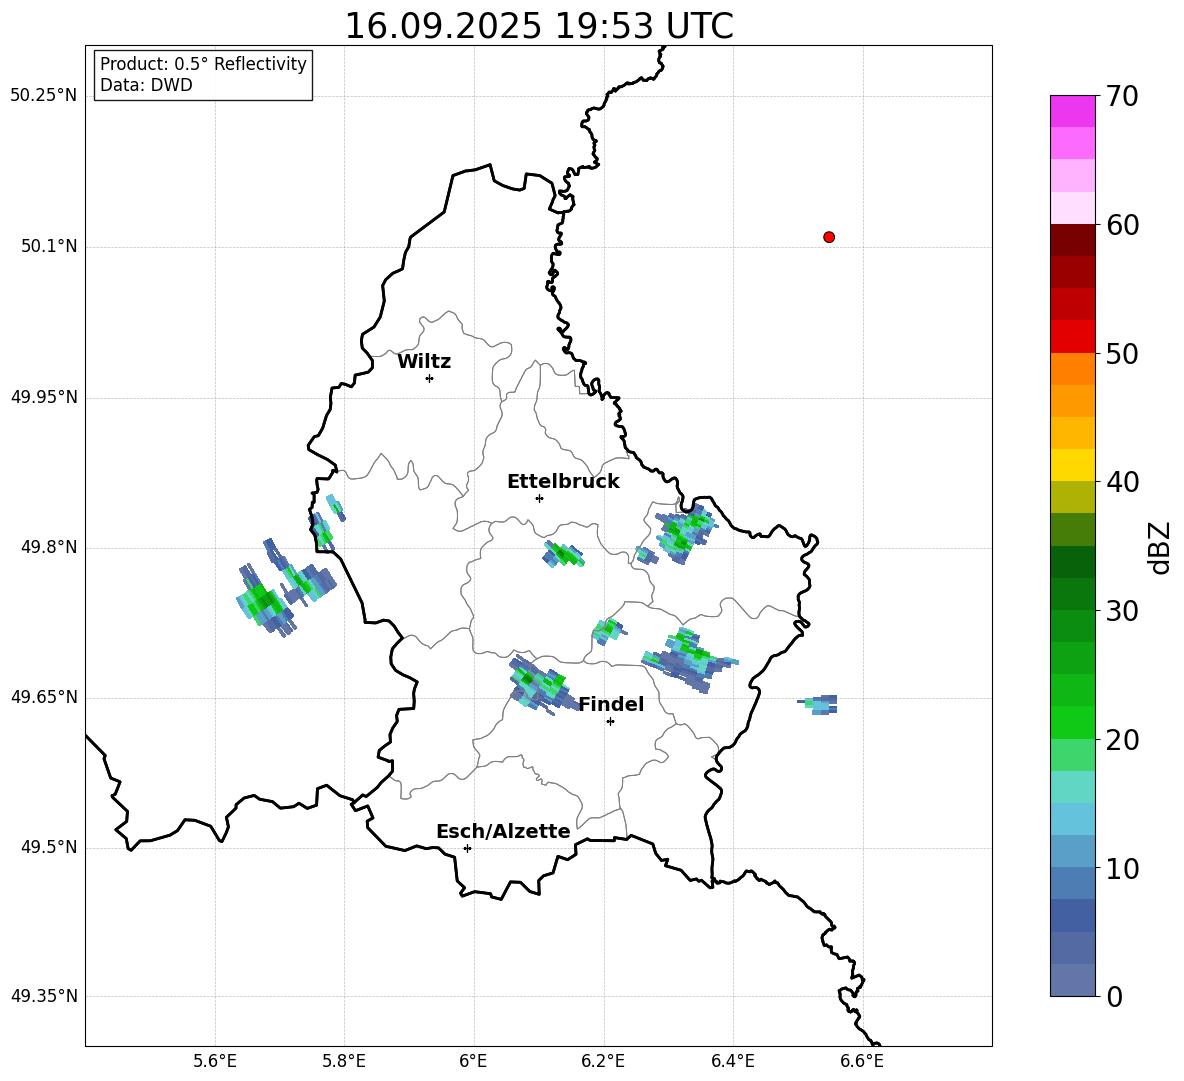Click the 50.25°N latitude label
Screen dimensions: 1184x1081
pos(44,96)
